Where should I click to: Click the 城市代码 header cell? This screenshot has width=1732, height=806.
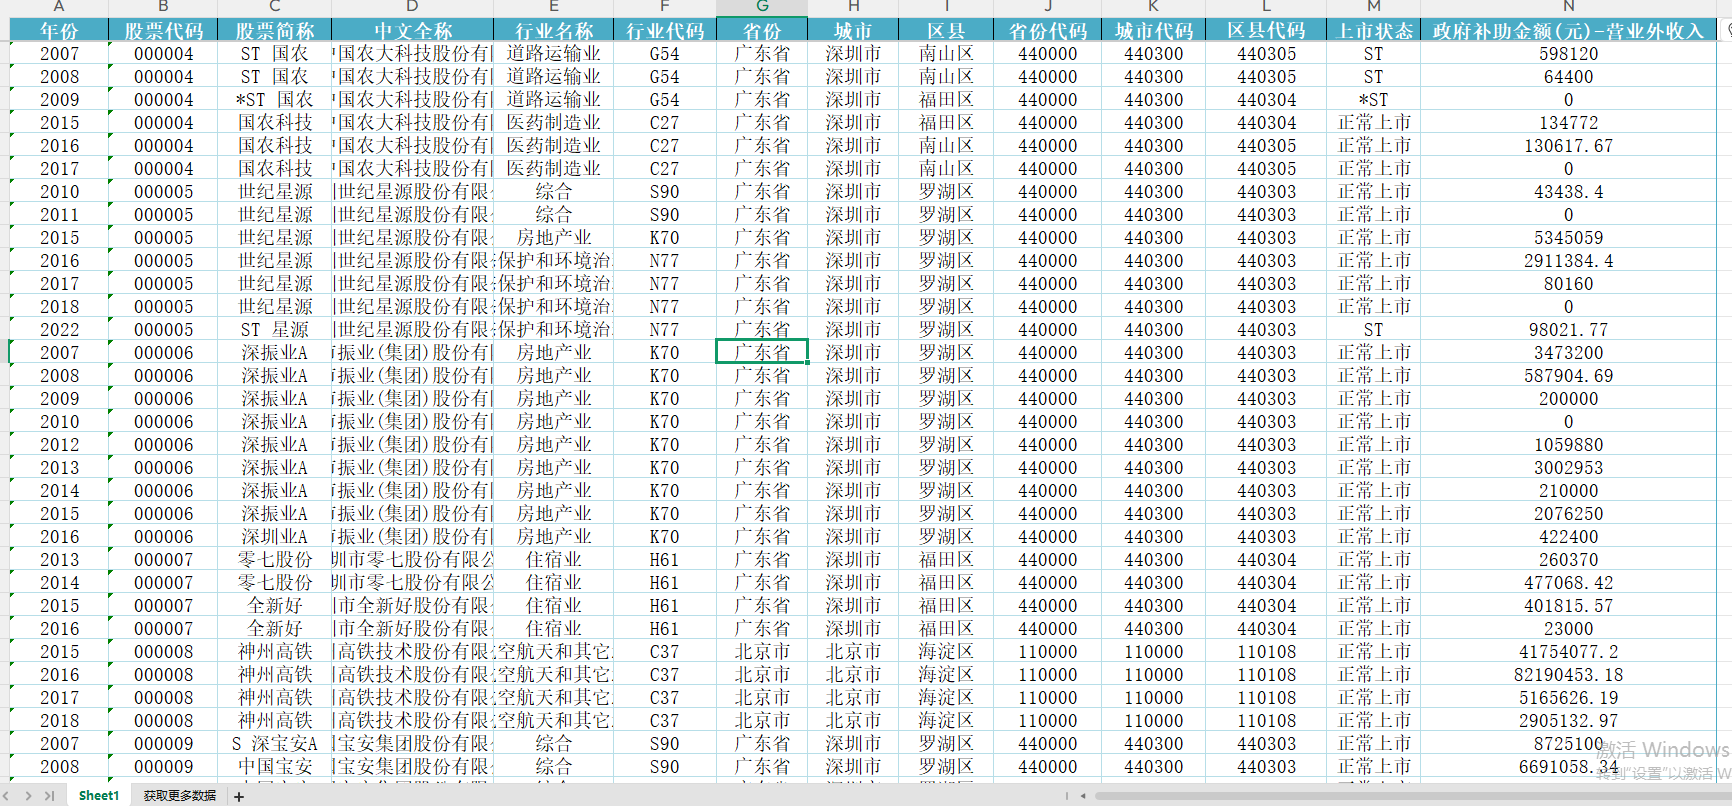1153,31
